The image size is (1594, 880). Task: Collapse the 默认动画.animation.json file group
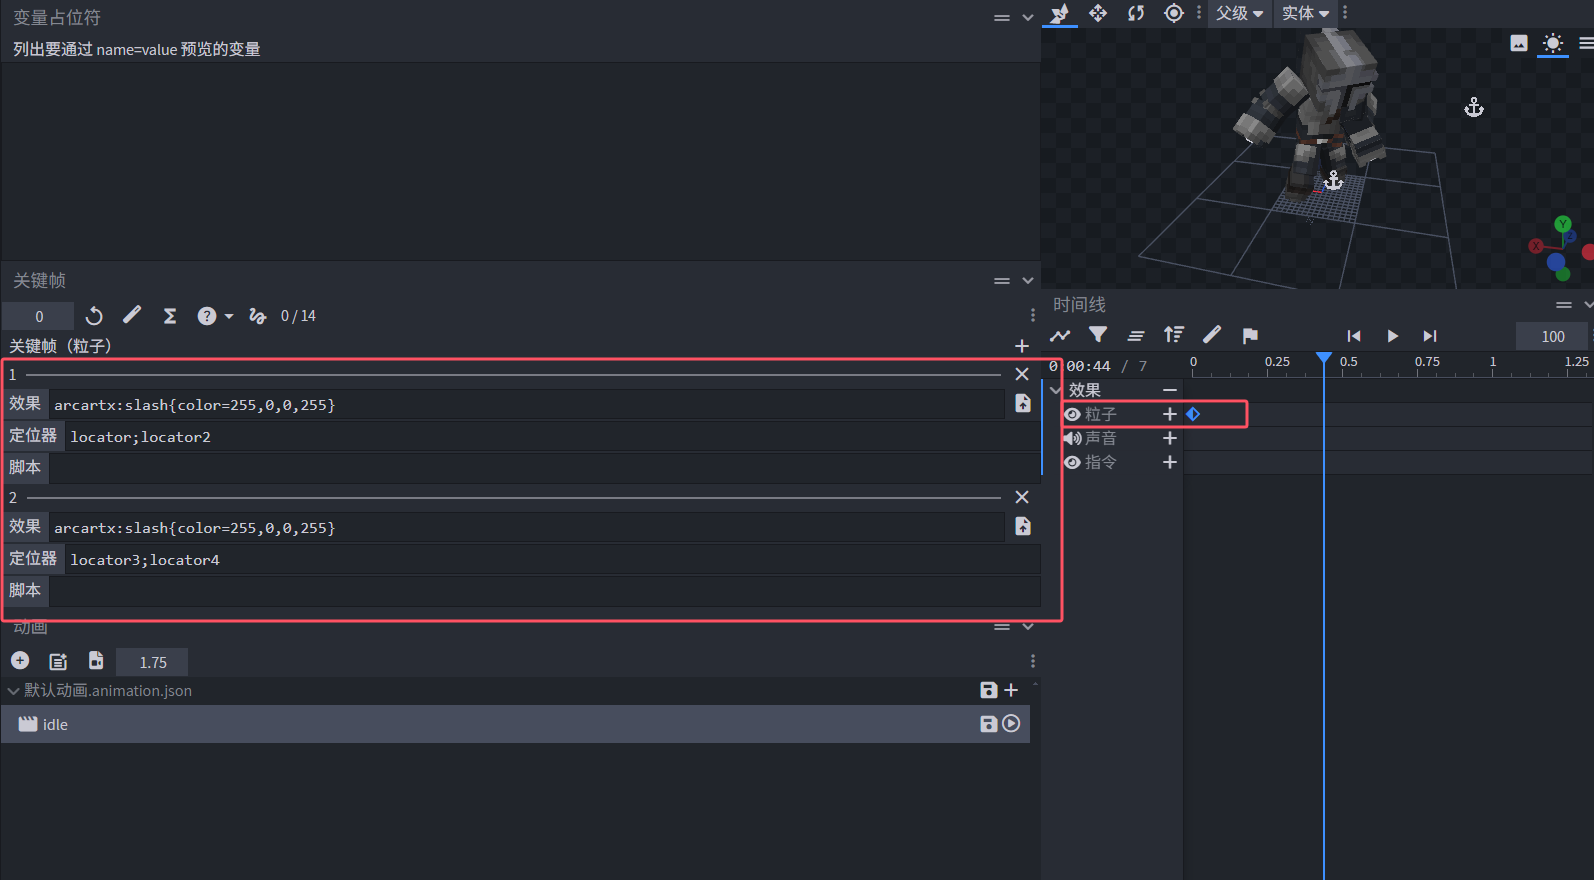click(13, 691)
